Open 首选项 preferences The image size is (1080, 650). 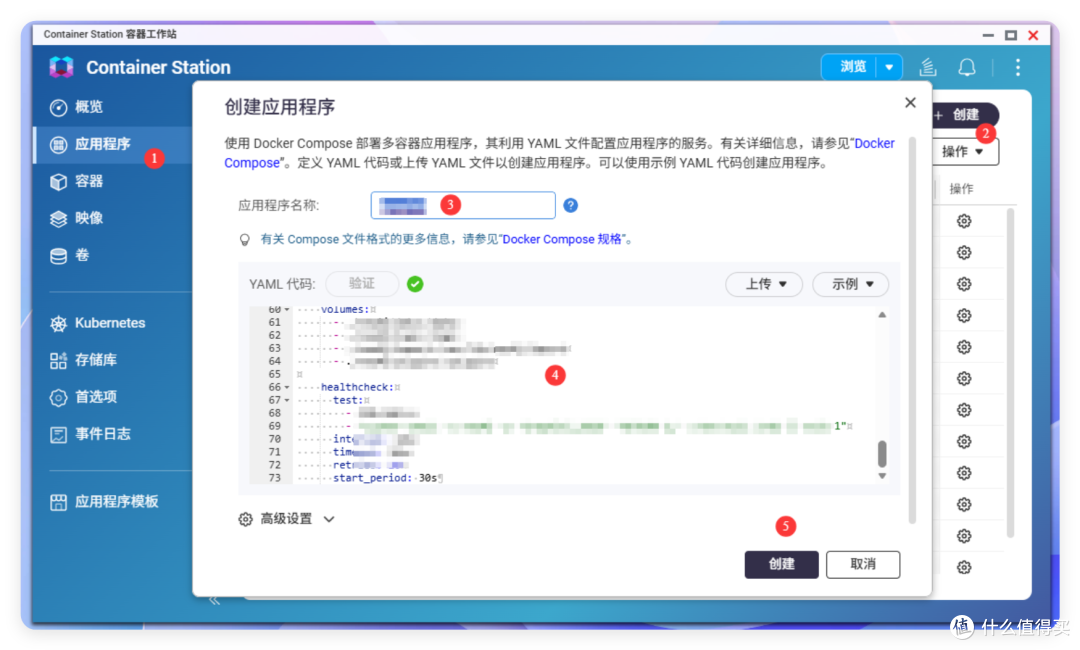(83, 397)
